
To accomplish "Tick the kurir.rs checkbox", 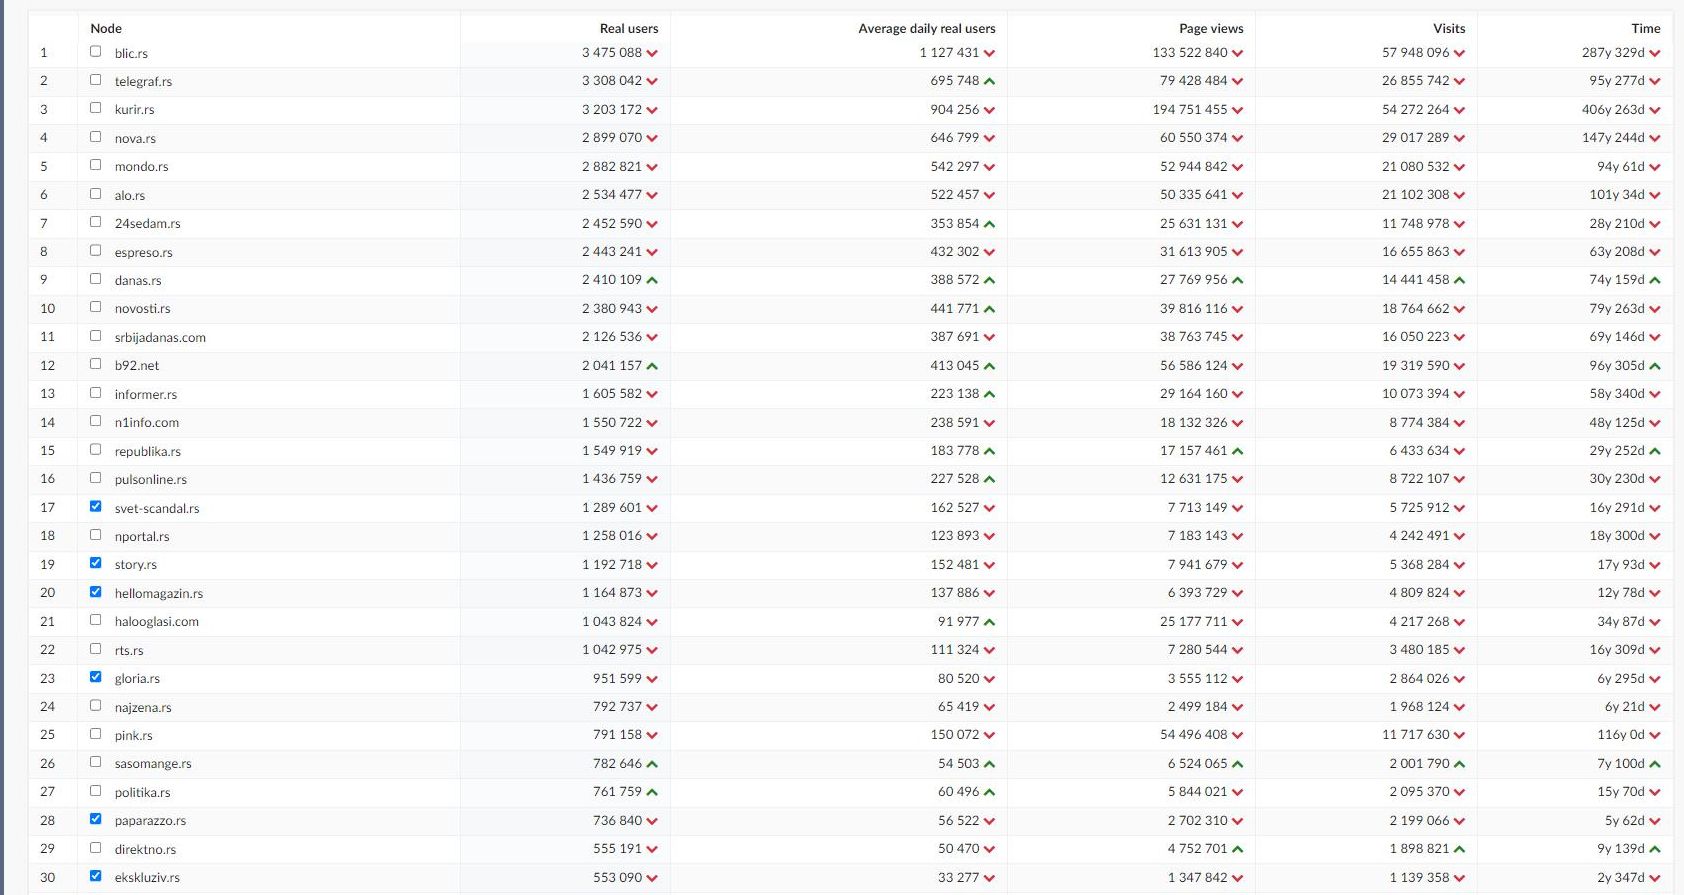I will pos(96,108).
